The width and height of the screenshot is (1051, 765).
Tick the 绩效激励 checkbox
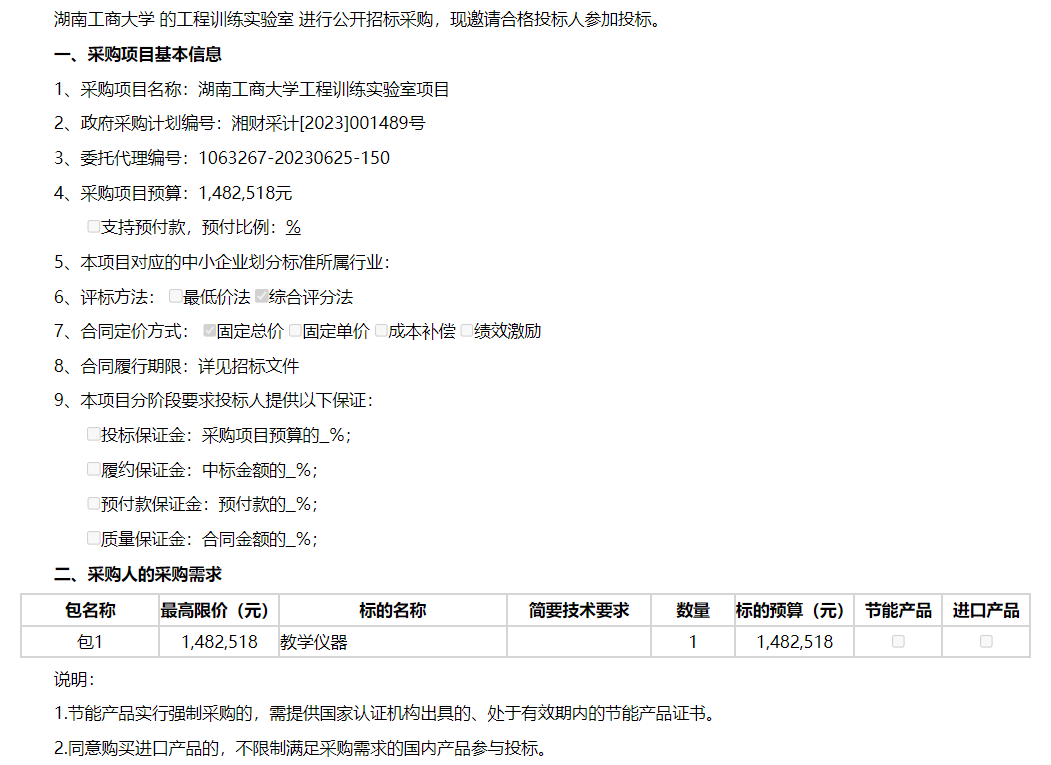[467, 330]
